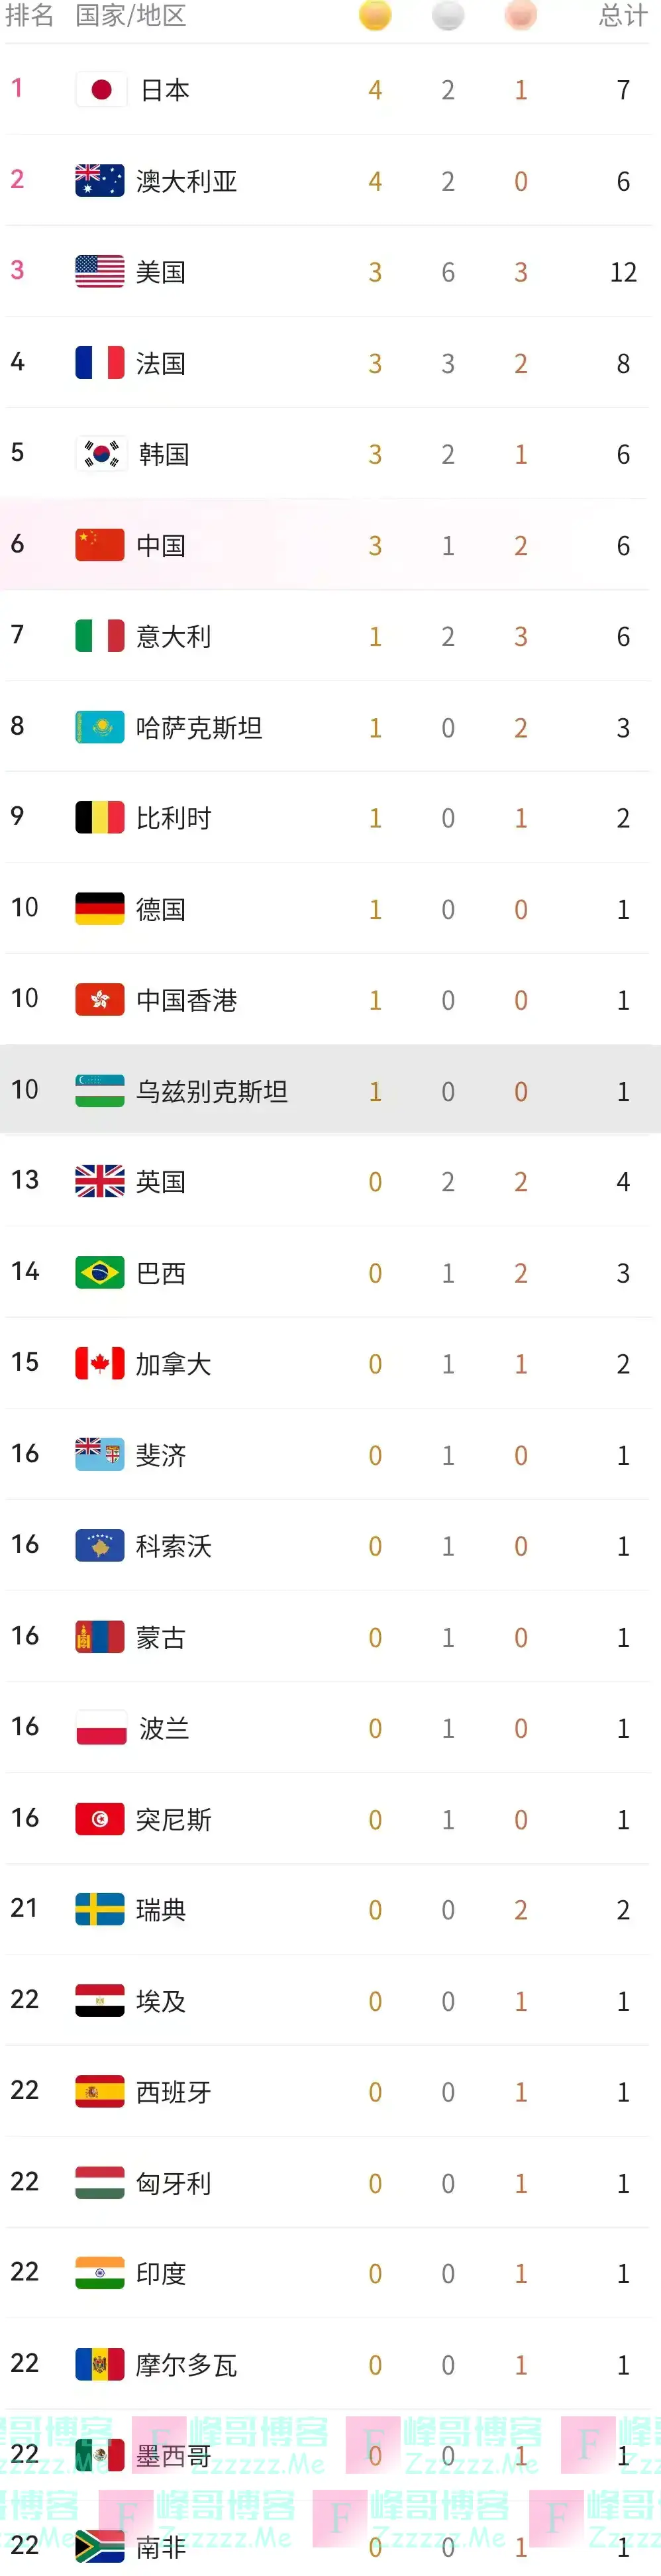Screen dimensions: 661x2576
Task: Click the South Africa flag icon
Action: (100, 2542)
